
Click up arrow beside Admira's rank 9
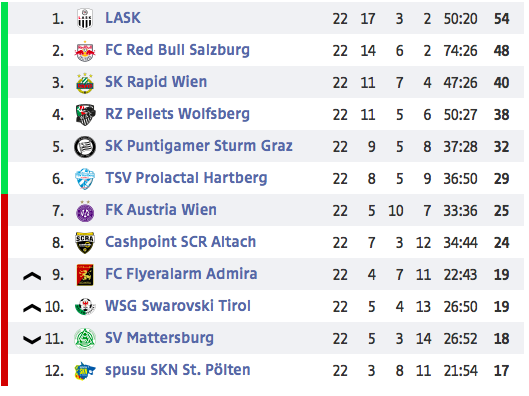point(32,277)
